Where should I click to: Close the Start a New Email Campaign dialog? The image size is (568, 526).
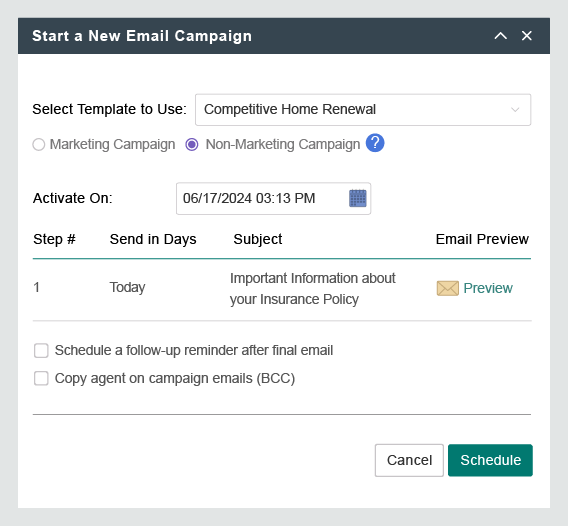(x=527, y=36)
